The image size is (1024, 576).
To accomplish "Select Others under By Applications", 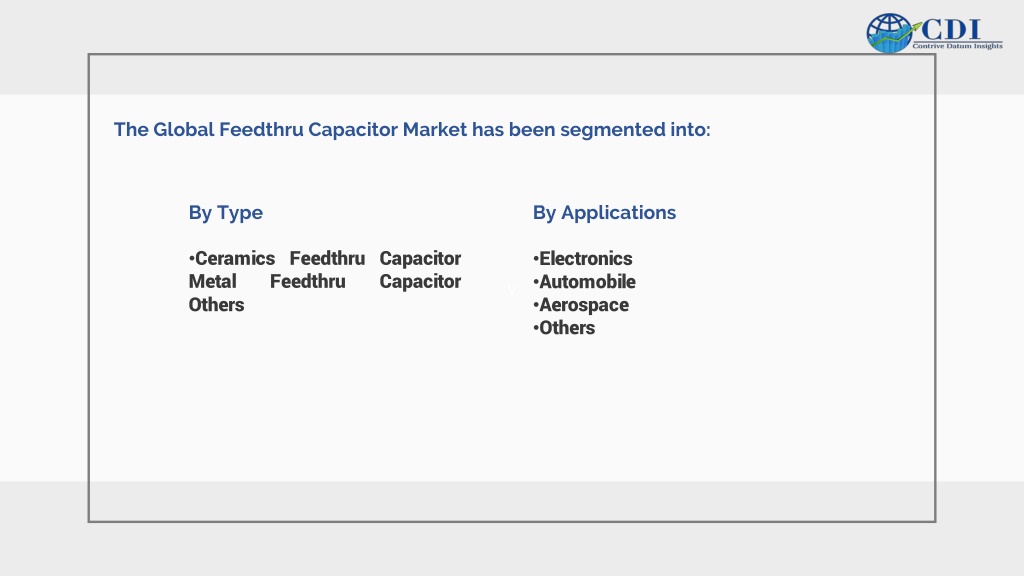I will pyautogui.click(x=564, y=328).
